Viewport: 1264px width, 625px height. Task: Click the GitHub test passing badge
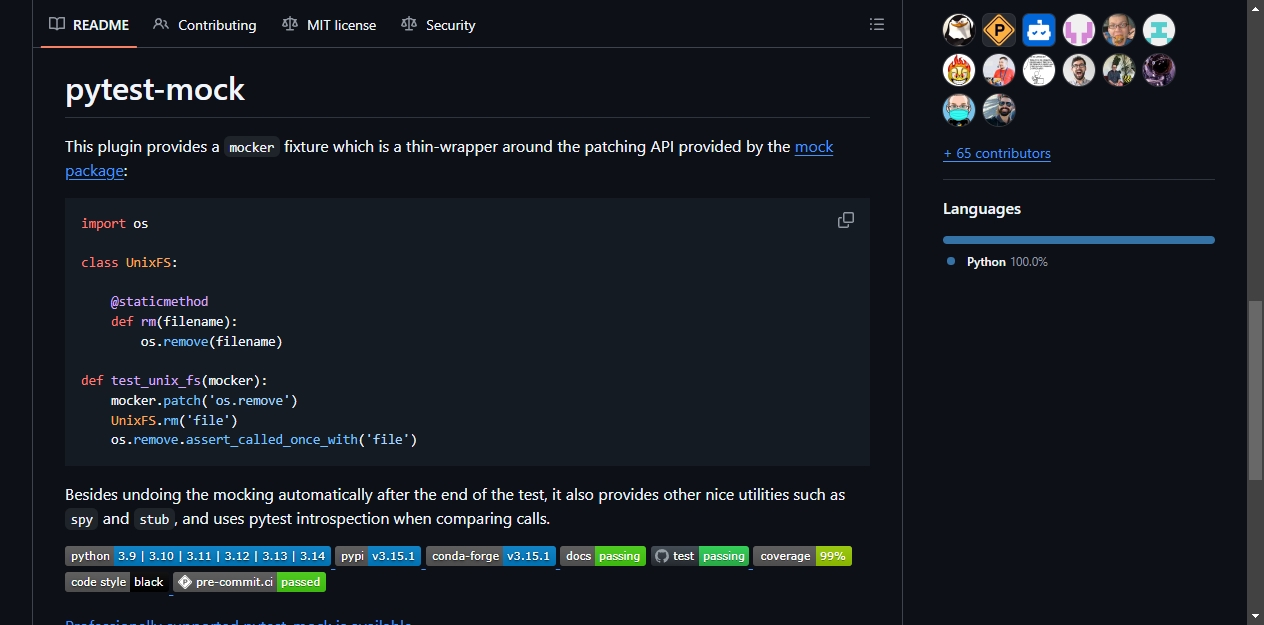pyautogui.click(x=700, y=556)
